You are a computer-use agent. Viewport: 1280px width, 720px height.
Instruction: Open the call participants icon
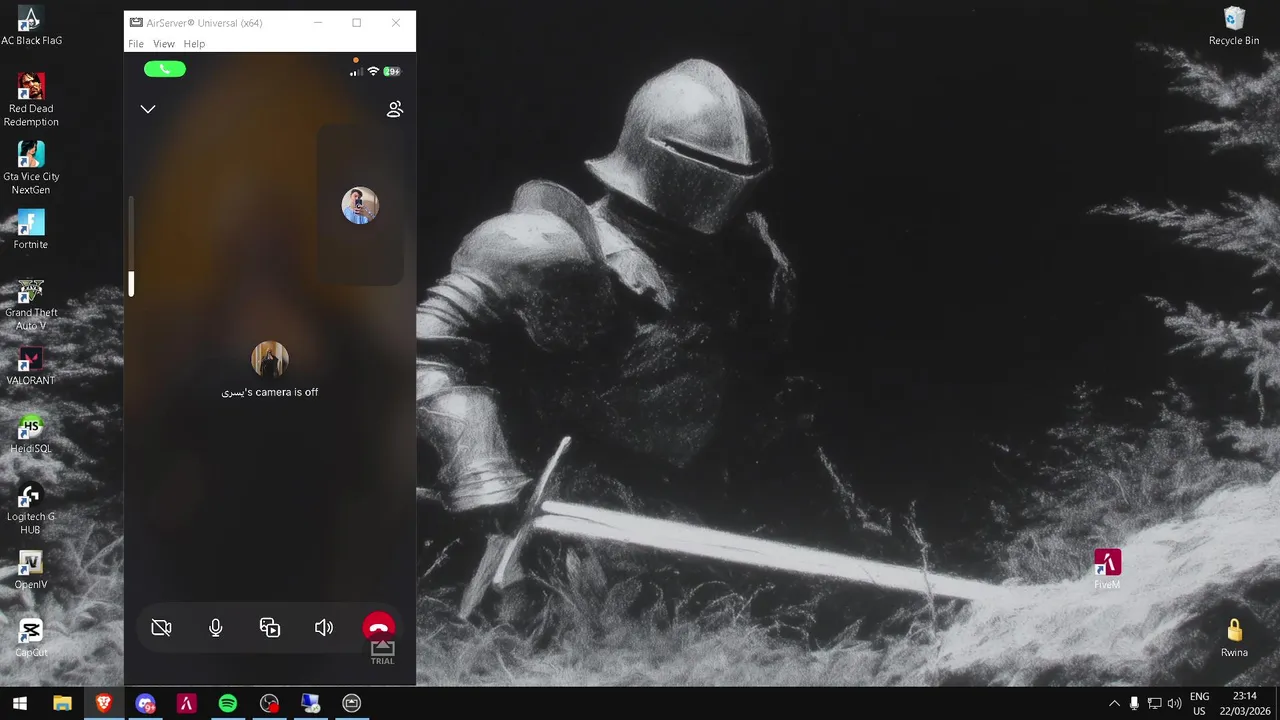pyautogui.click(x=394, y=109)
